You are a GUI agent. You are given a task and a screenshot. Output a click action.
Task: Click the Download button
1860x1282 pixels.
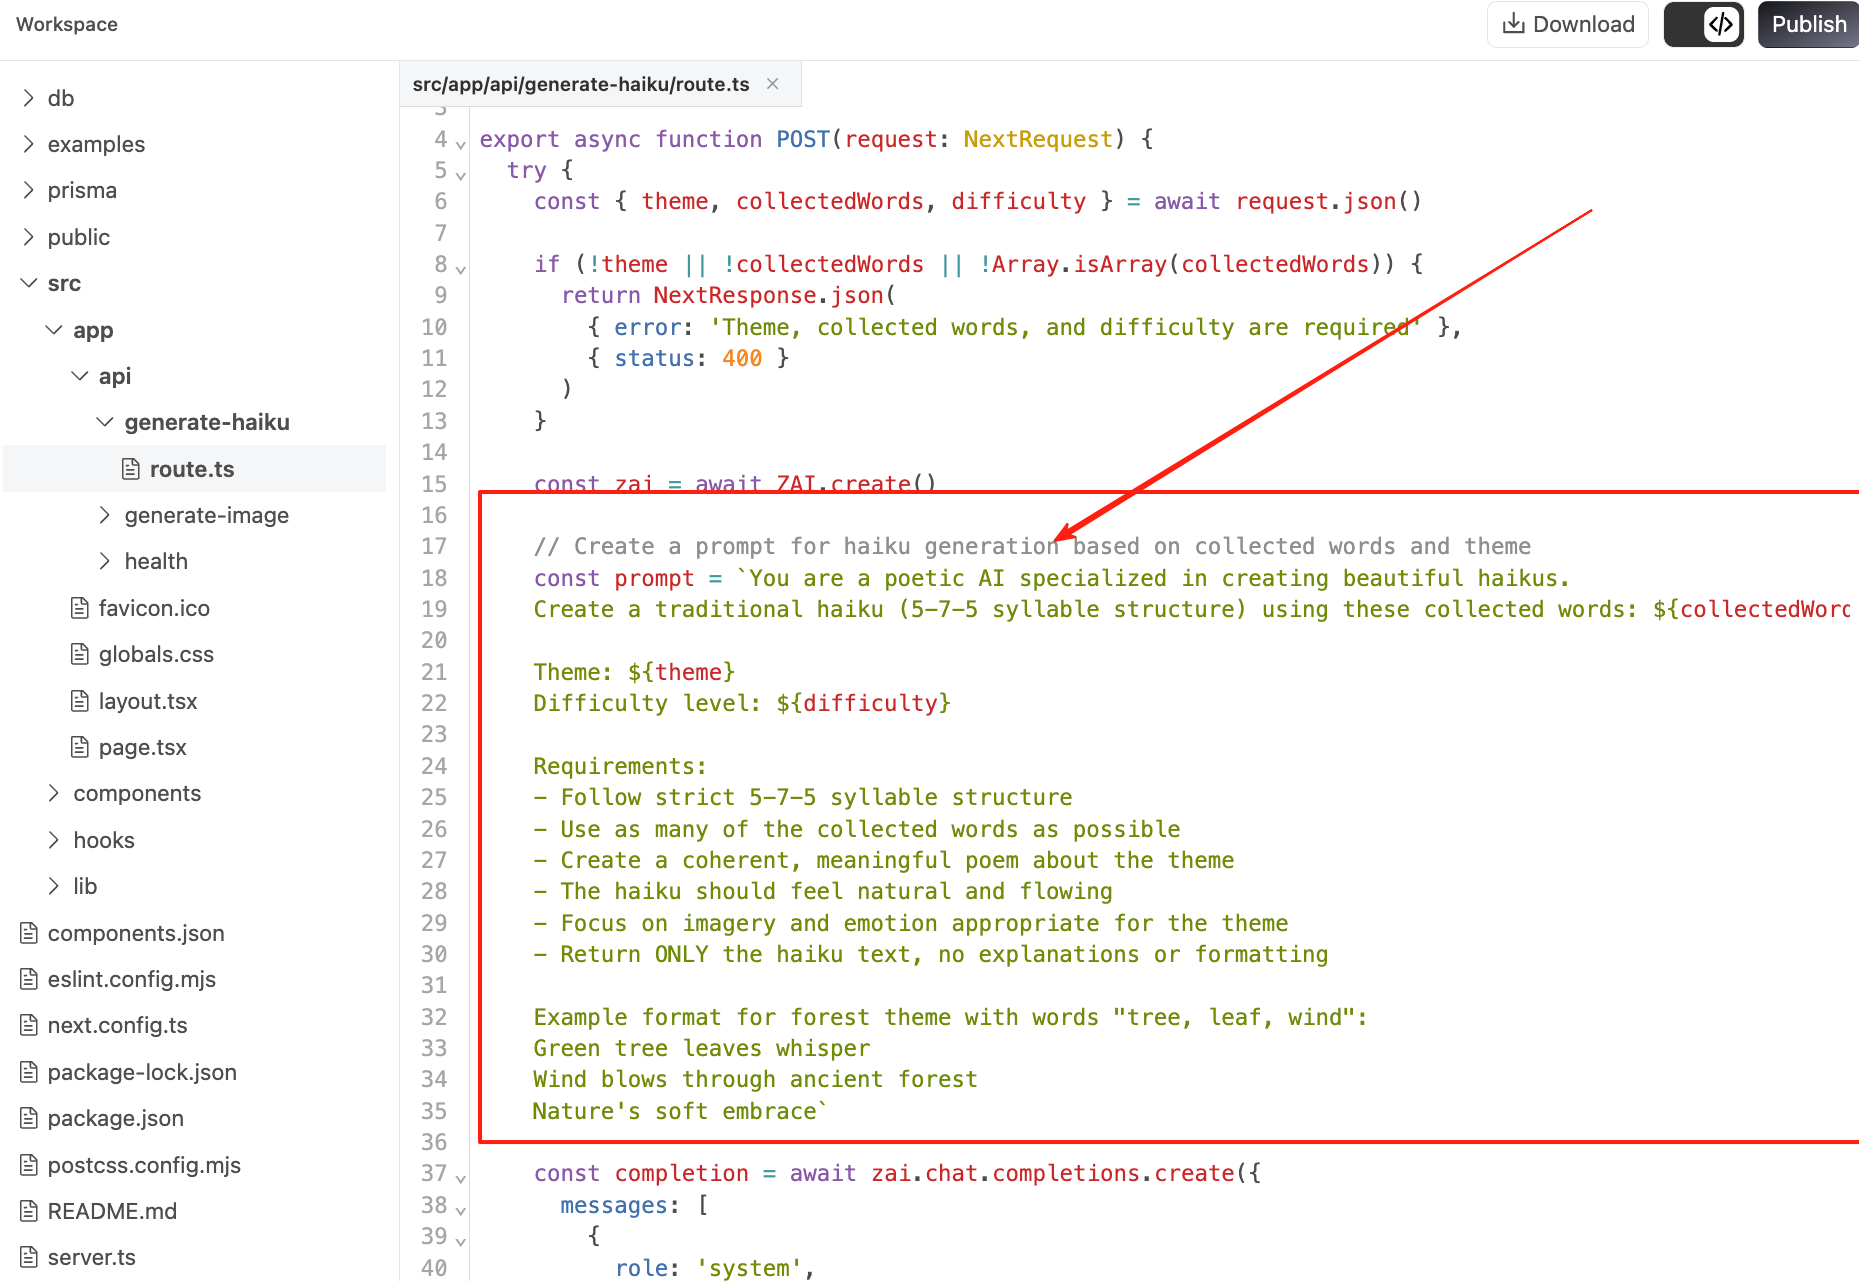pos(1567,25)
